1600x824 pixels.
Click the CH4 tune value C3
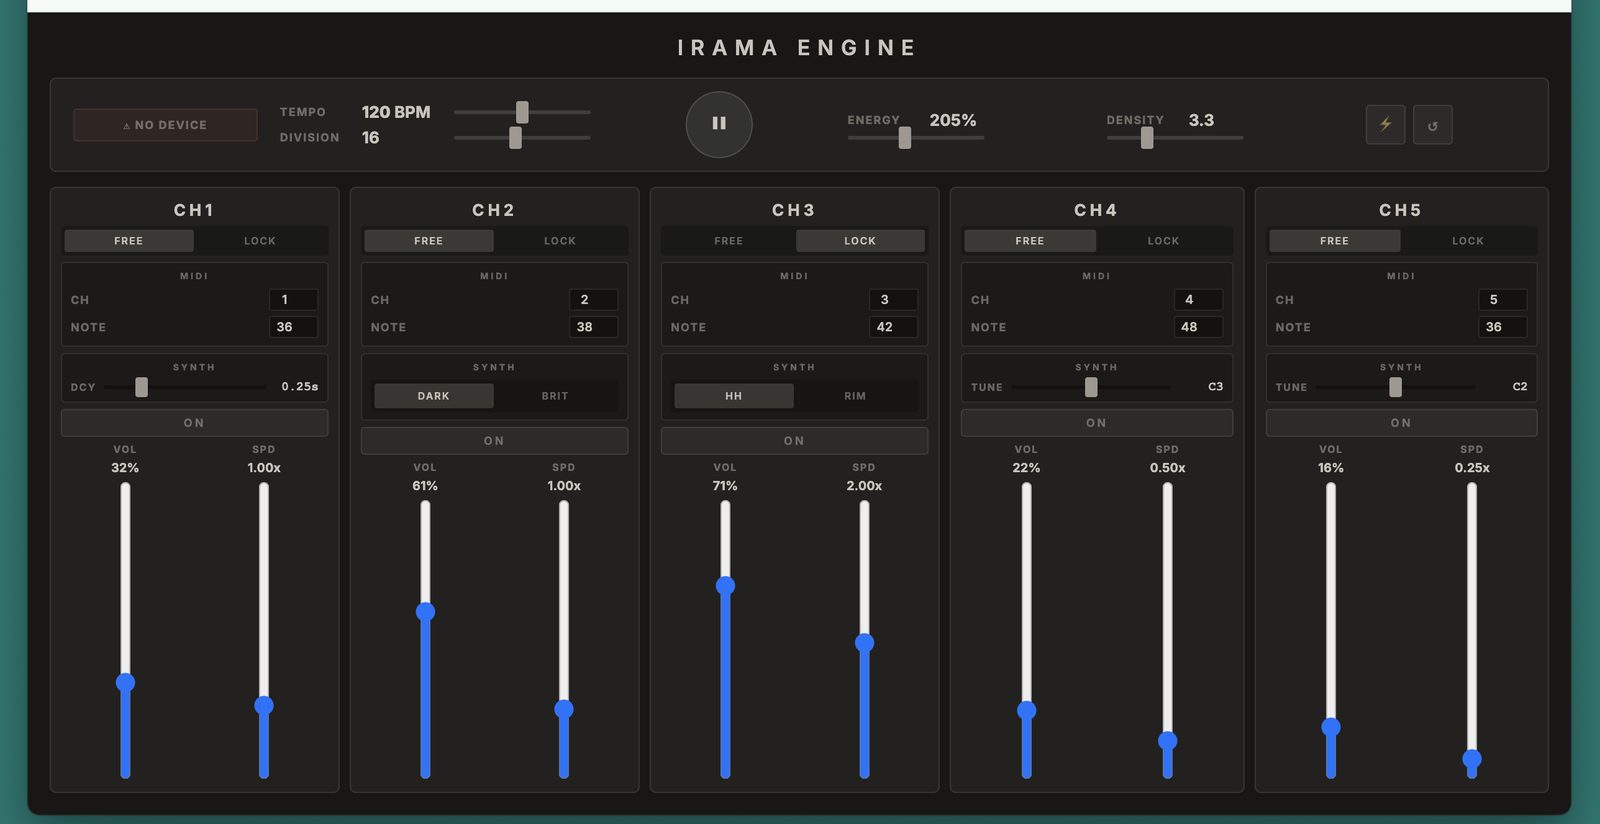[x=1216, y=387]
